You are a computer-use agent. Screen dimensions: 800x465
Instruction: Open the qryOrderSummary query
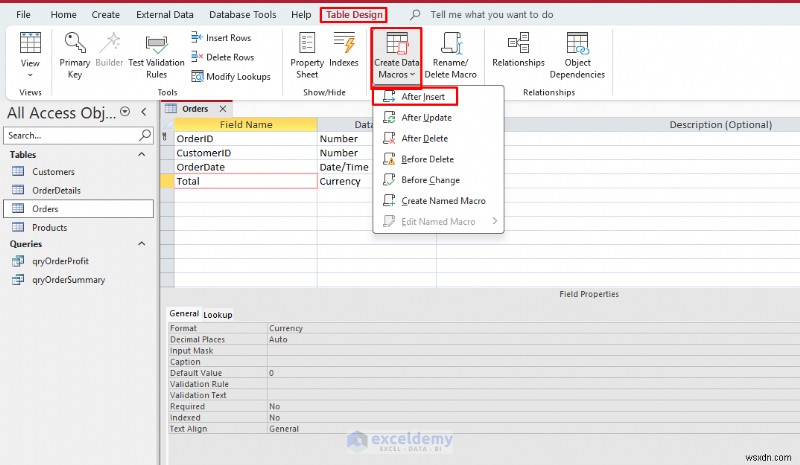tap(68, 280)
